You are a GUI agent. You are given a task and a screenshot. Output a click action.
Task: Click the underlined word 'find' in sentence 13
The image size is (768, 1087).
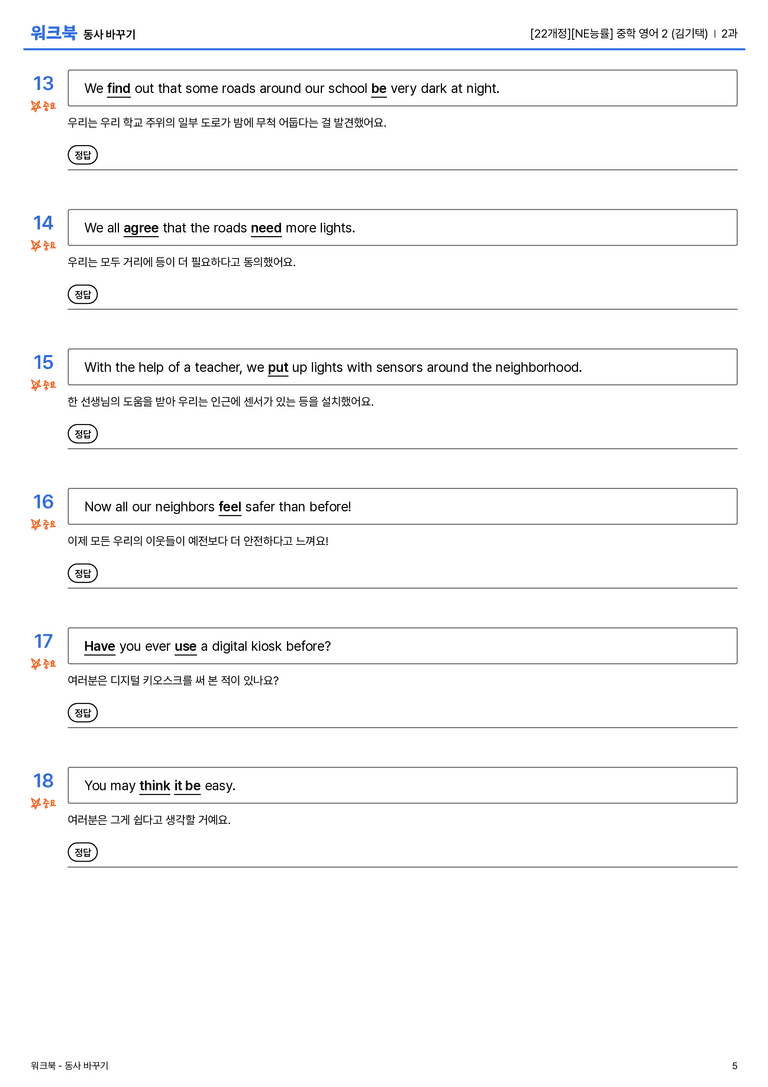[119, 89]
